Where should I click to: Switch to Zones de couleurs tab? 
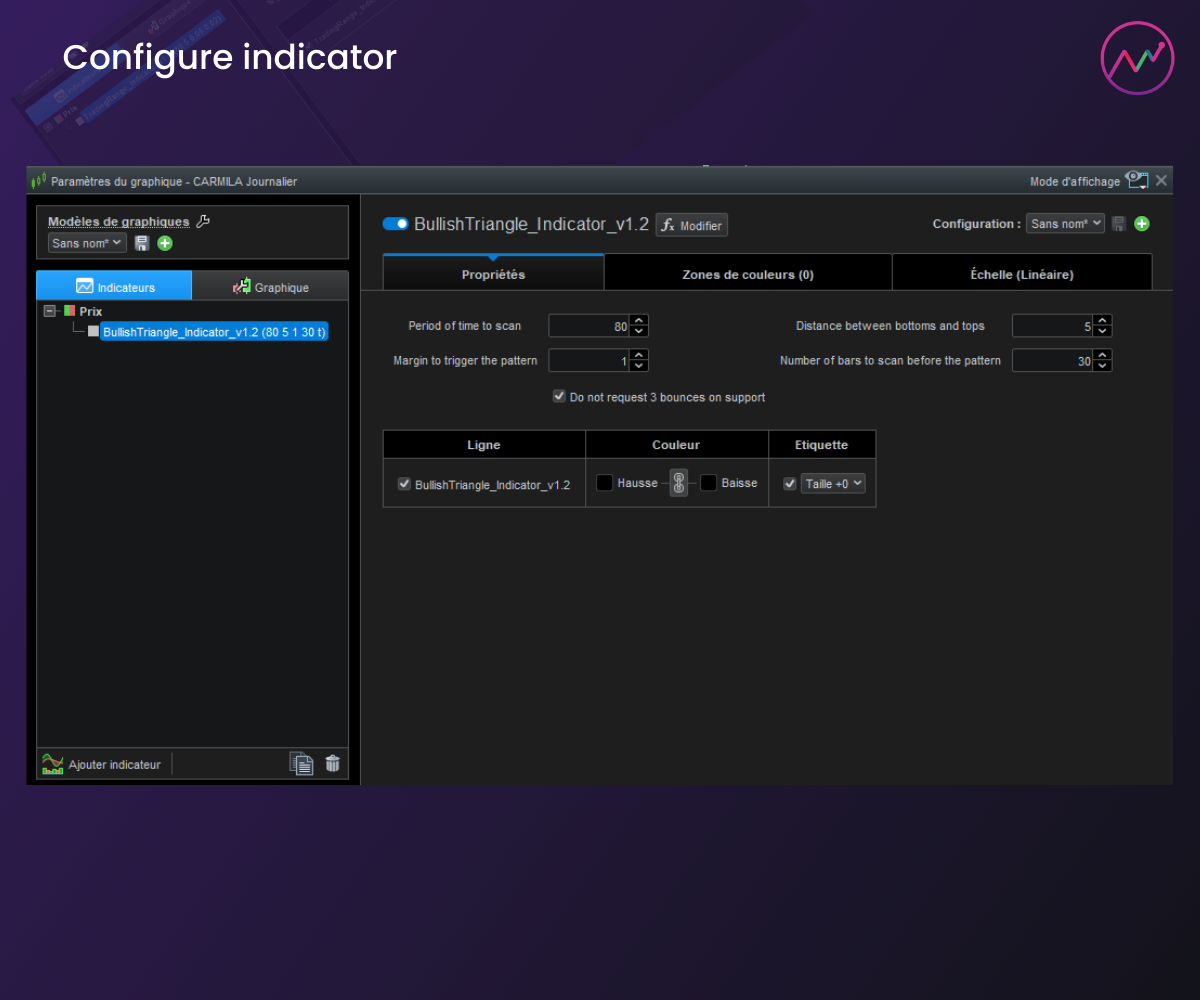click(x=747, y=274)
